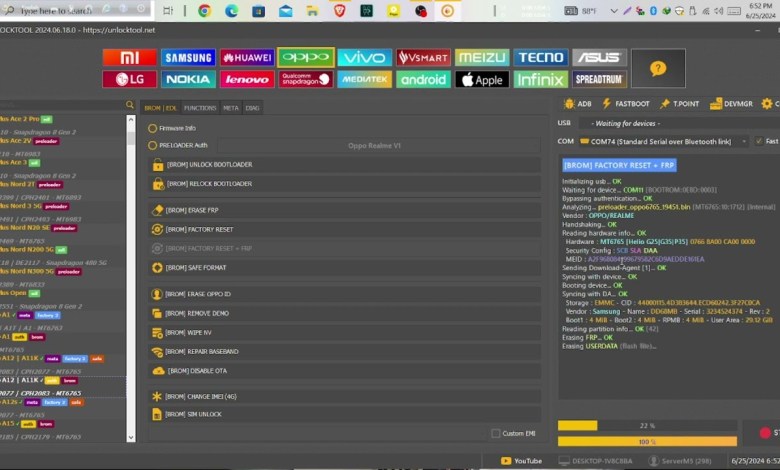Toggle the Custom EMI checkbox
Image resolution: width=780 pixels, height=470 pixels.
pyautogui.click(x=495, y=433)
